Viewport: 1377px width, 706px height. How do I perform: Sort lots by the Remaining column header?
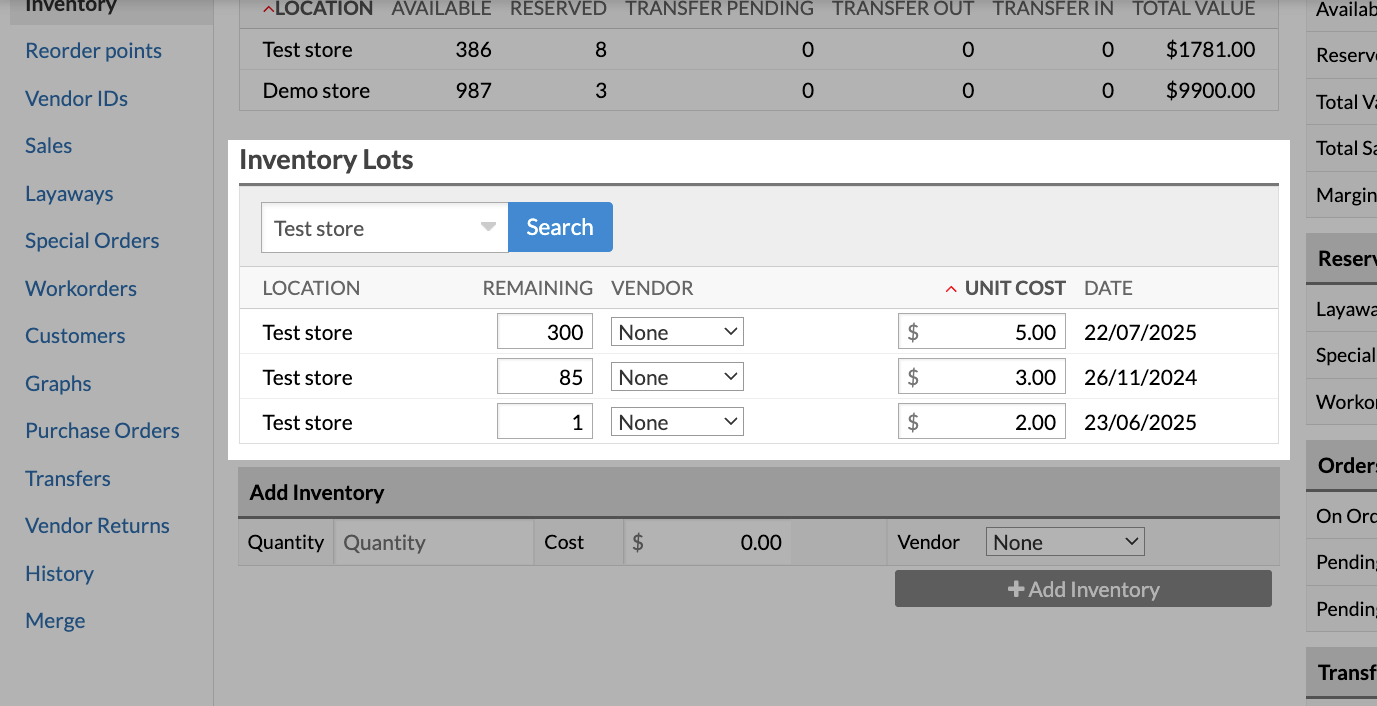click(537, 288)
